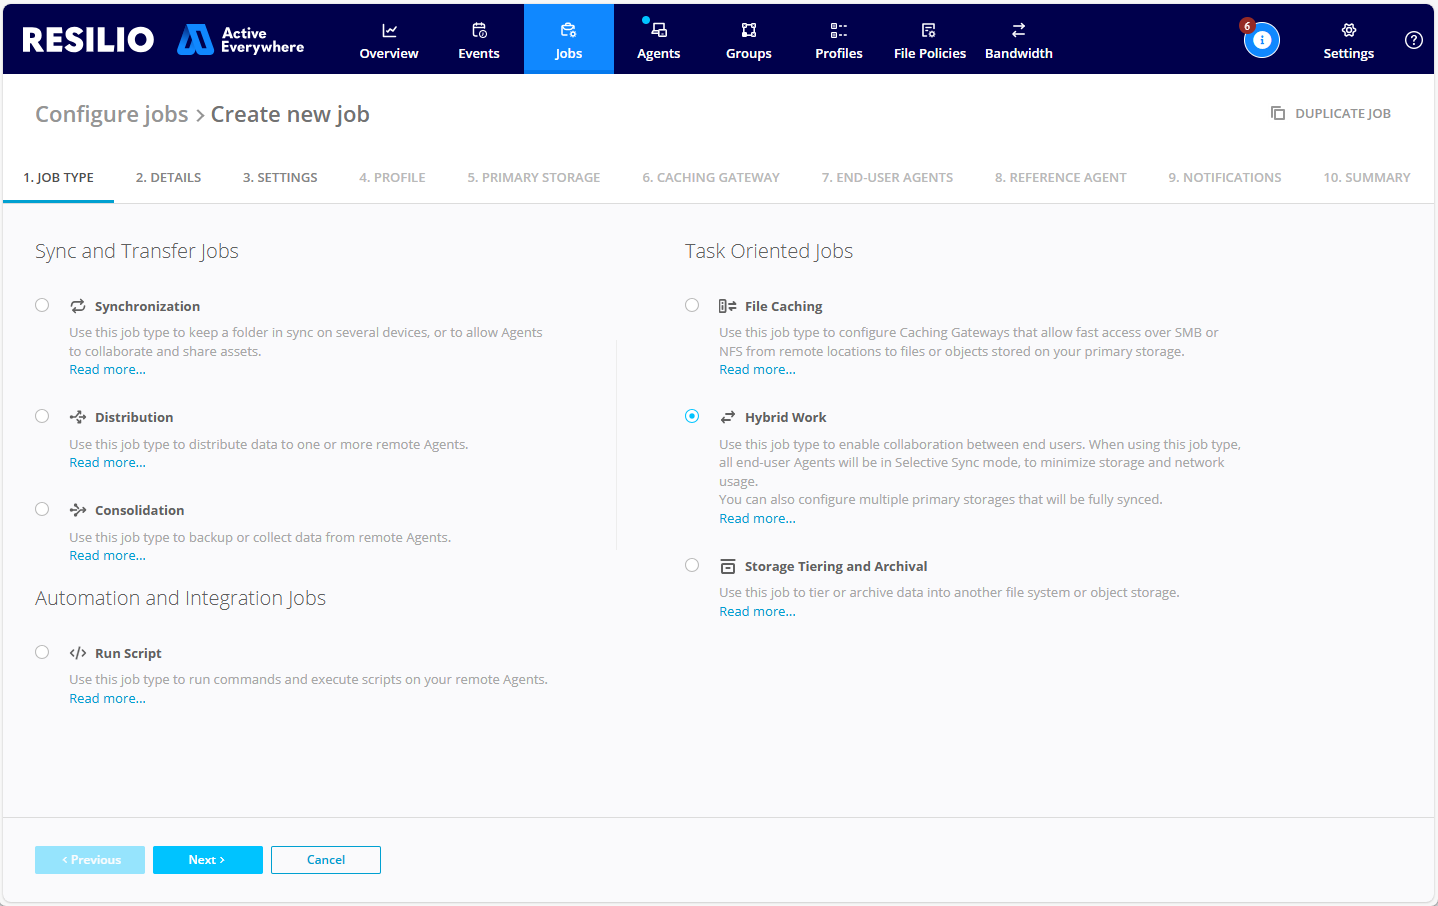Viewport: 1438px width, 906px height.
Task: Cancel the new job creation
Action: pos(325,860)
